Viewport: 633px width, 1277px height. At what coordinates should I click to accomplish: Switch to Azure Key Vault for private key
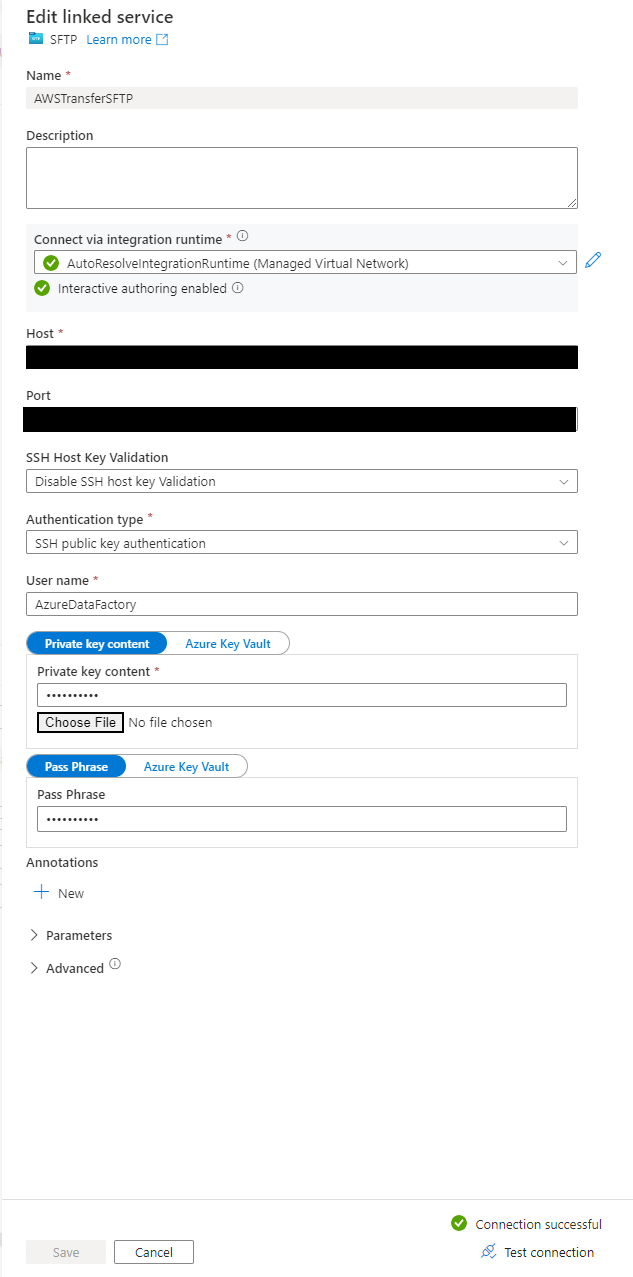point(228,643)
